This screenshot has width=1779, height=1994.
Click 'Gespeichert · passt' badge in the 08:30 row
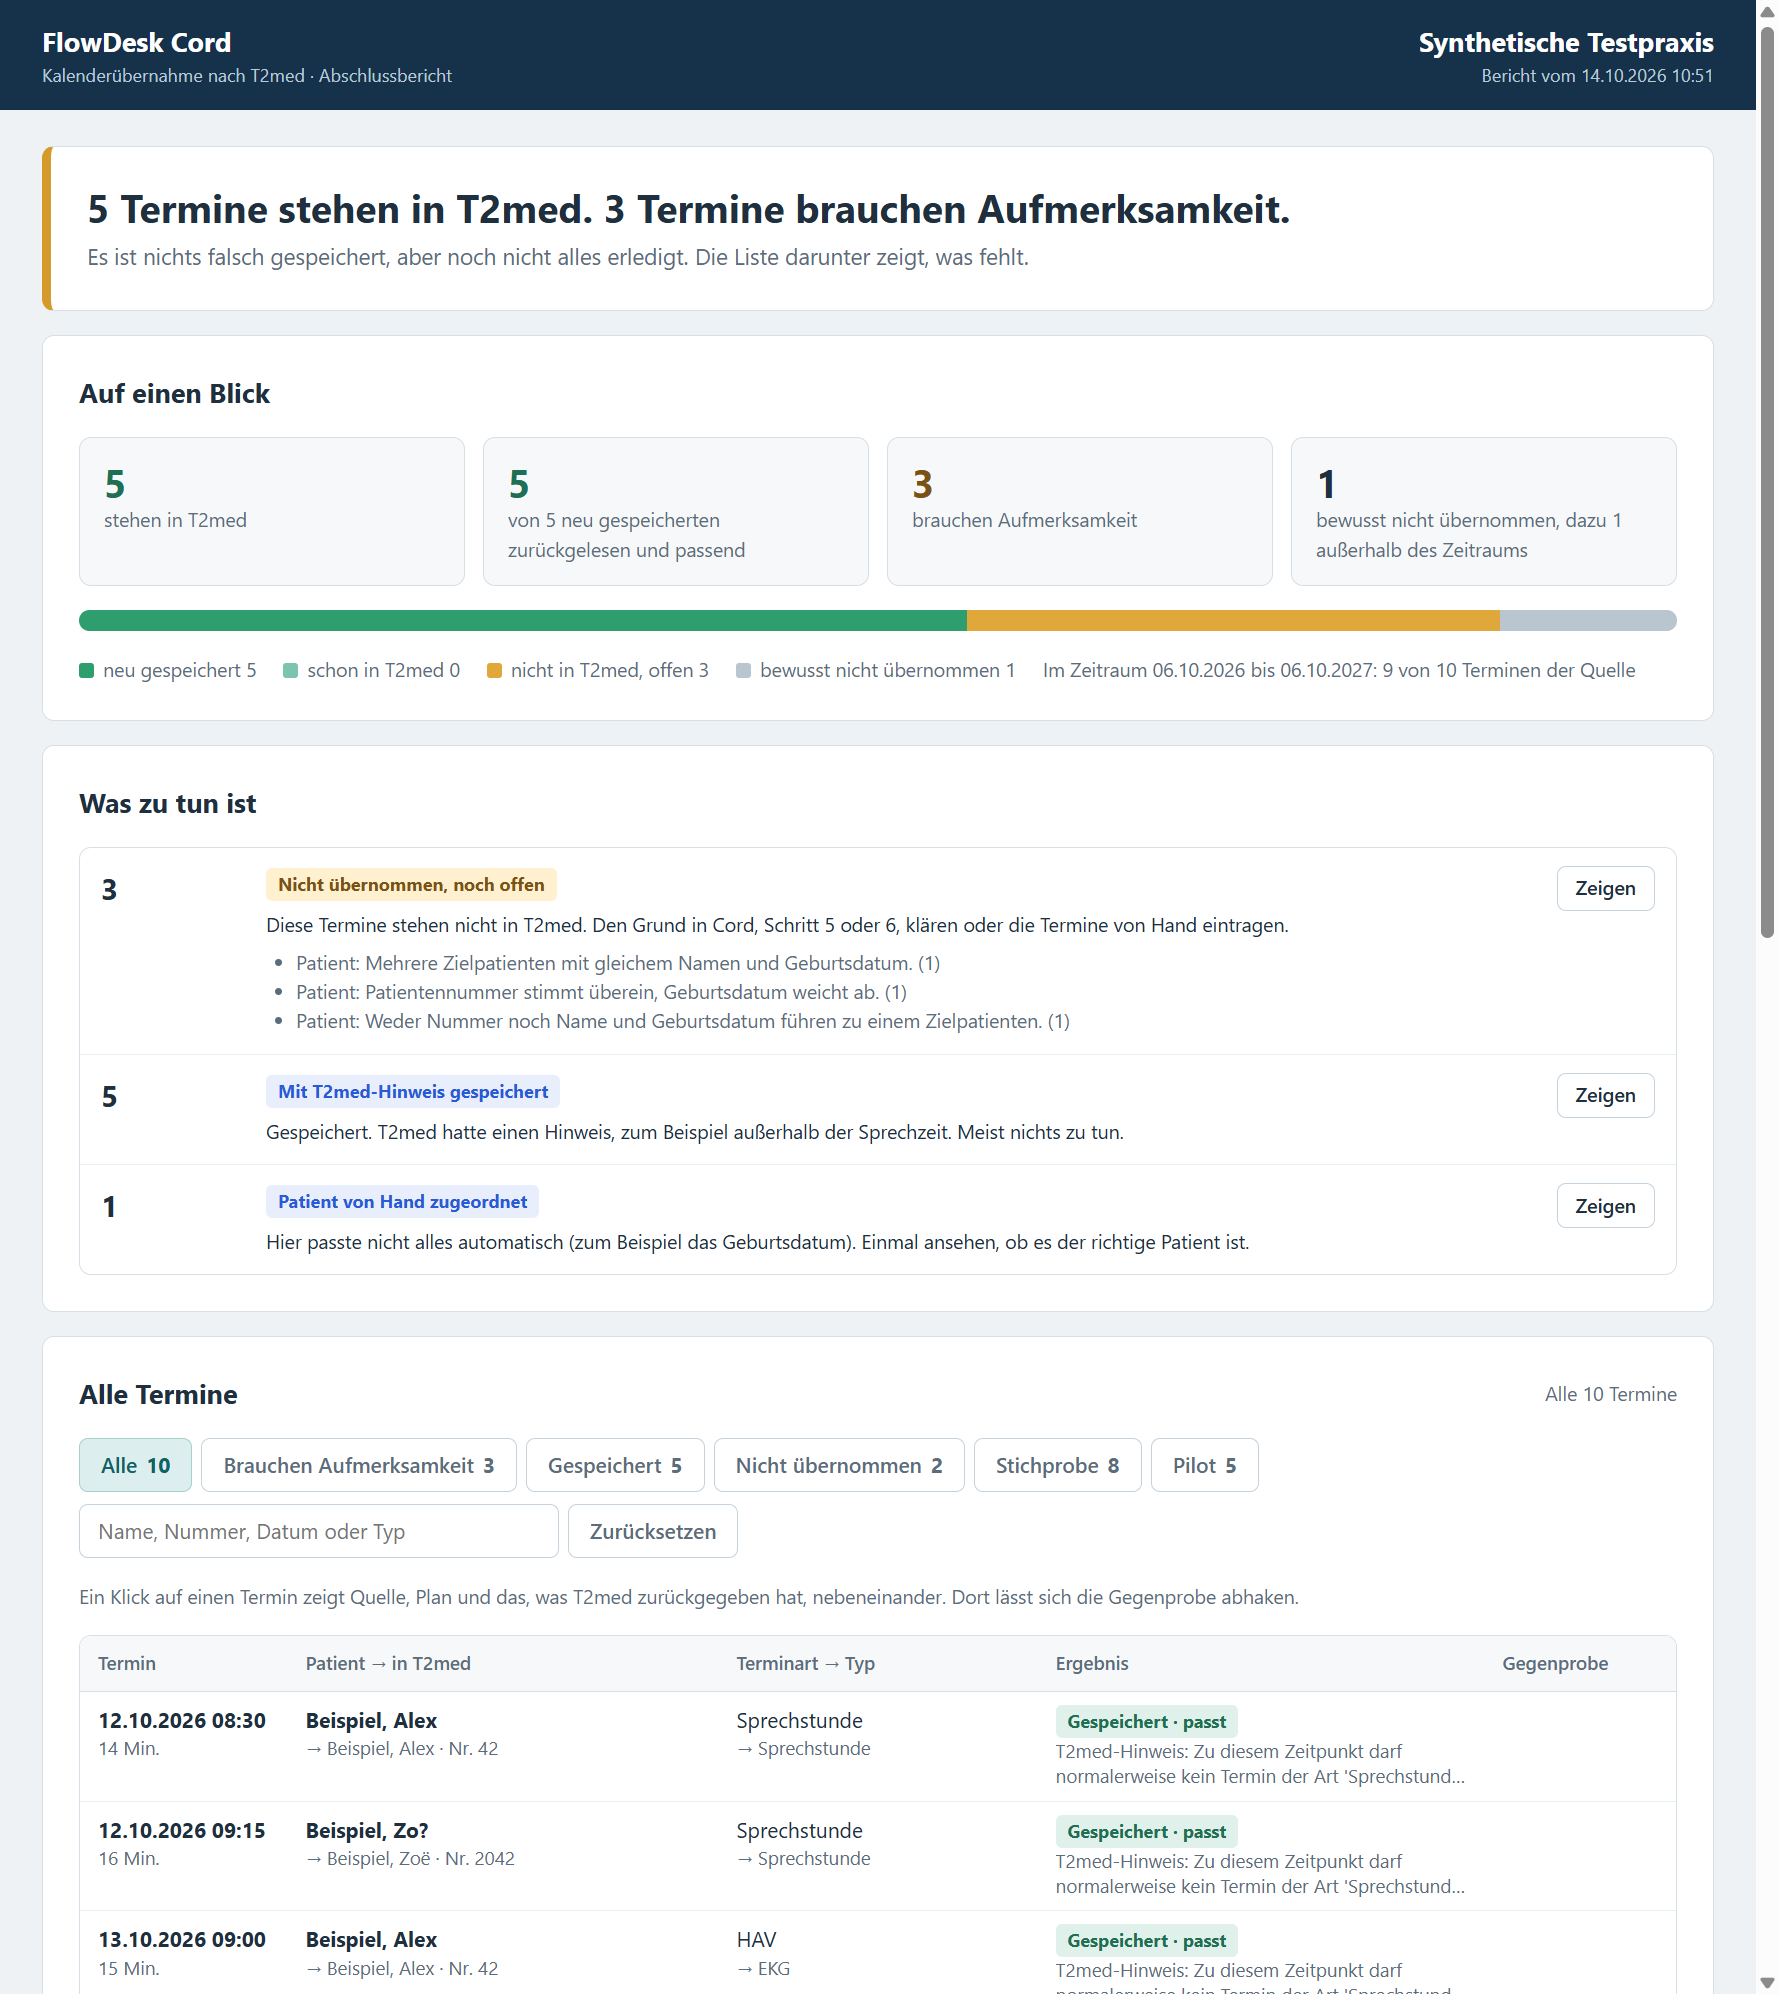[x=1146, y=1721]
